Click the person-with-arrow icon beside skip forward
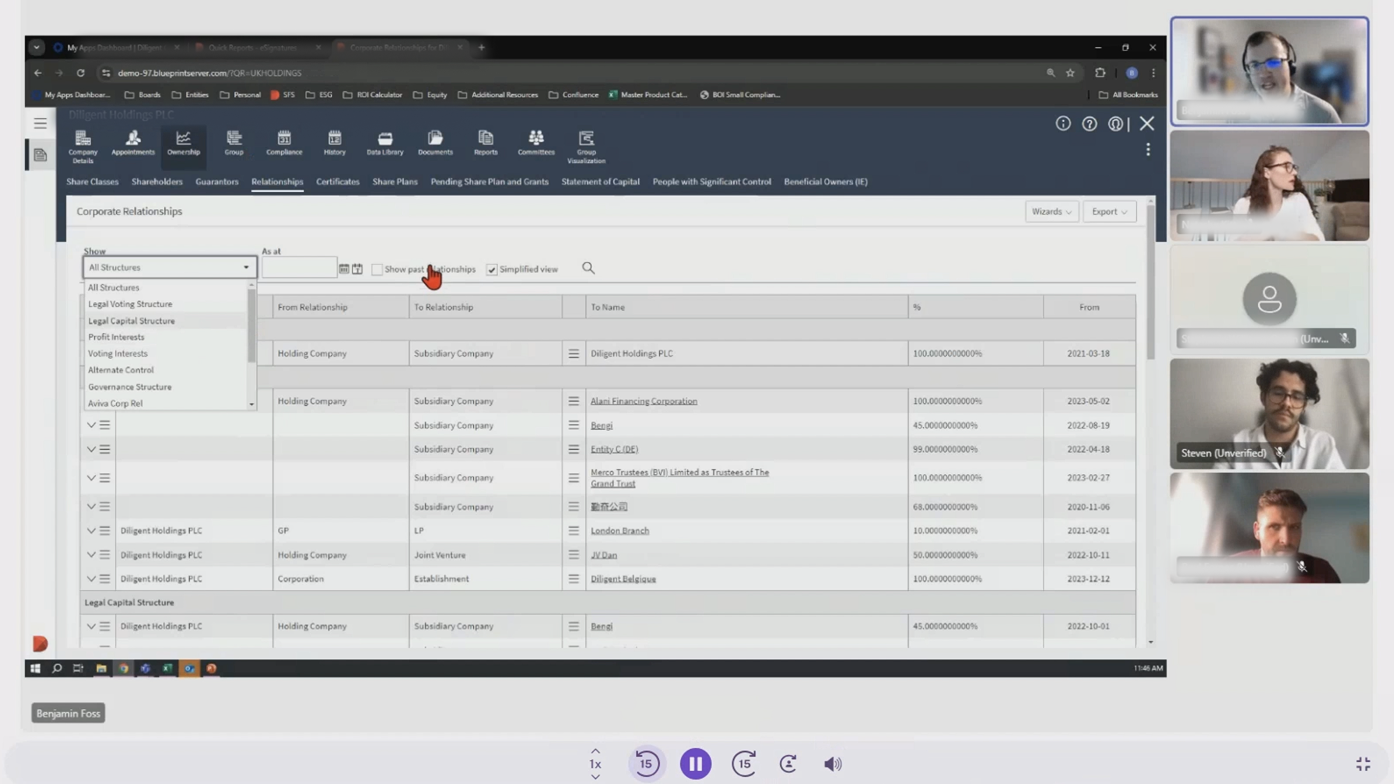 pyautogui.click(x=788, y=764)
